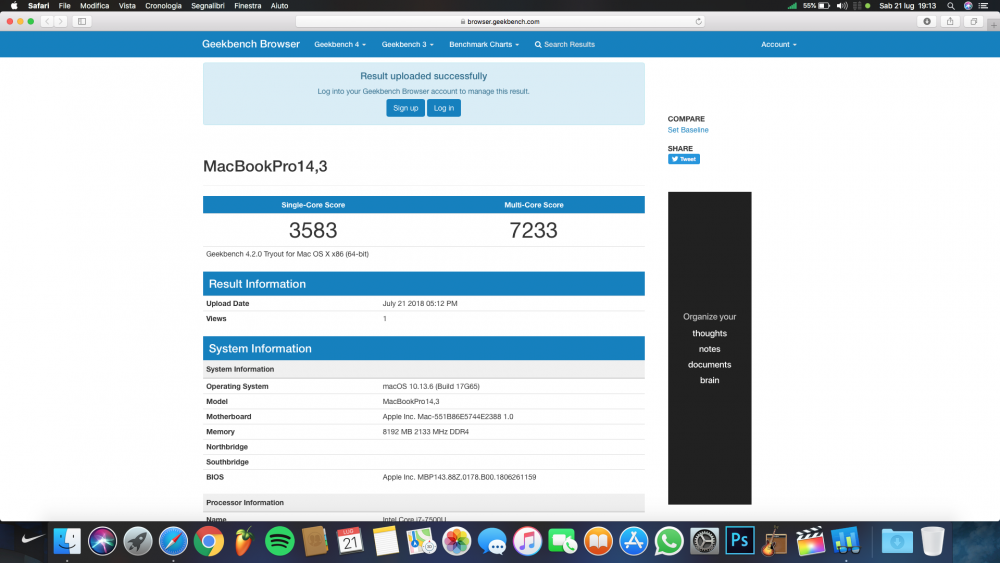This screenshot has width=1000, height=563.
Task: Open Google Chrome from the Dock
Action: (x=209, y=541)
